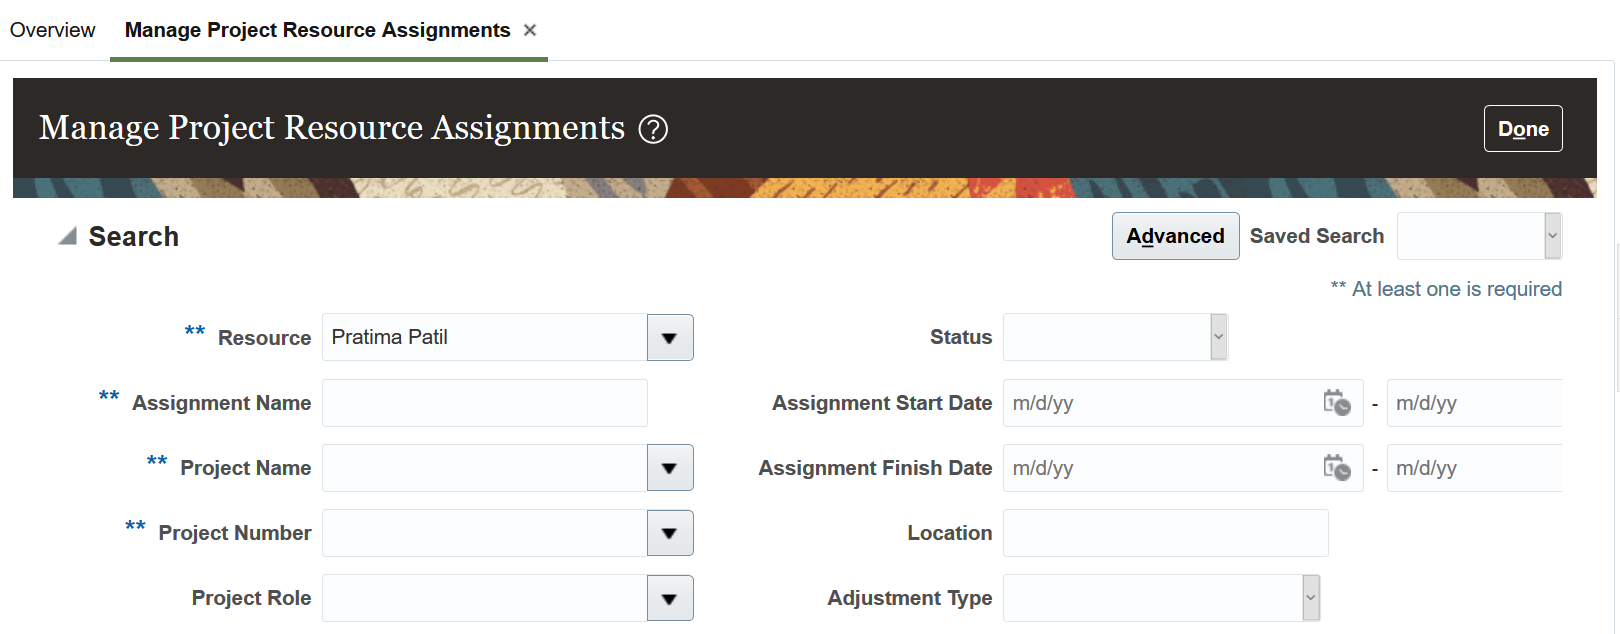Click the Assignment Name text field
Image resolution: width=1620 pixels, height=634 pixels.
click(484, 403)
